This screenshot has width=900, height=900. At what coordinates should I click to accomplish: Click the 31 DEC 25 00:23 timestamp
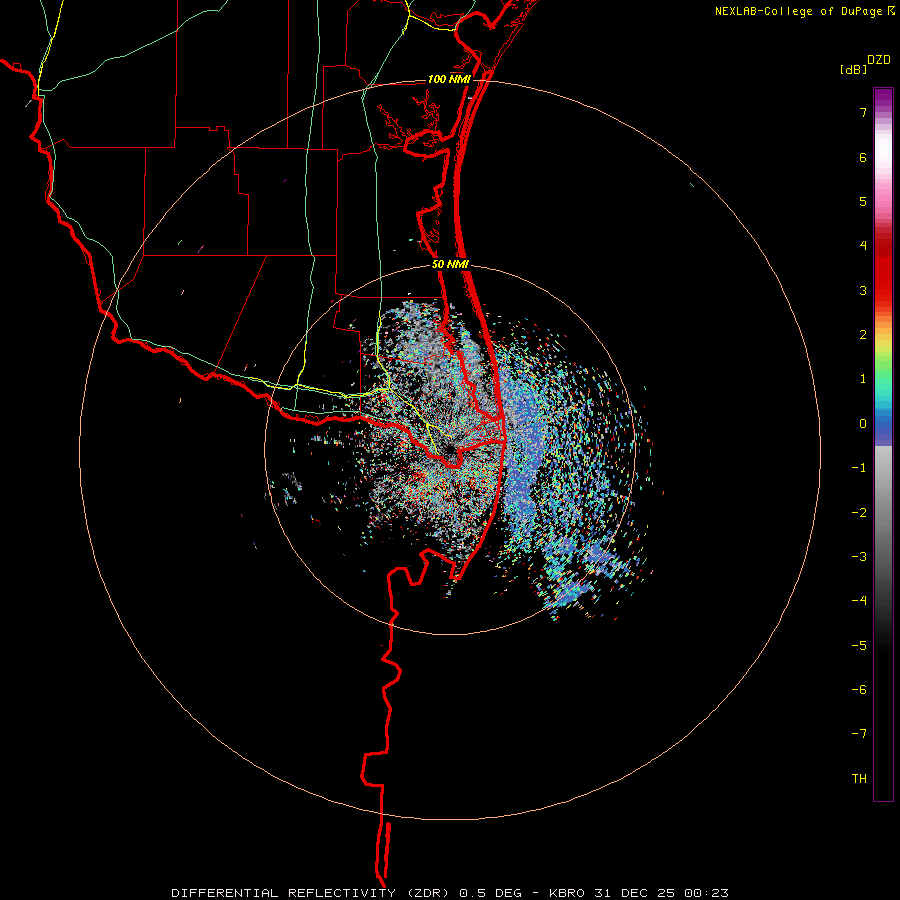pyautogui.click(x=660, y=893)
